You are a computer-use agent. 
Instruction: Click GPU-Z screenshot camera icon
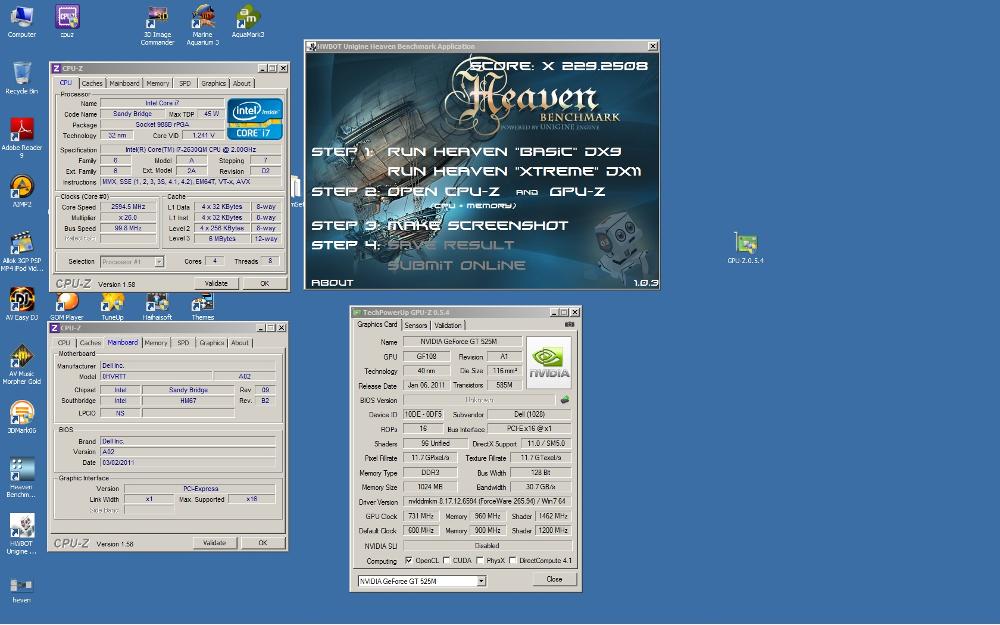click(x=570, y=325)
